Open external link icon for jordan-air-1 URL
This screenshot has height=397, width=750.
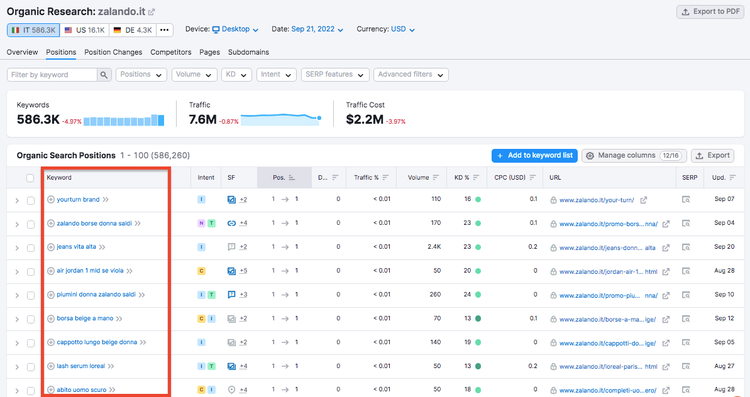666,271
